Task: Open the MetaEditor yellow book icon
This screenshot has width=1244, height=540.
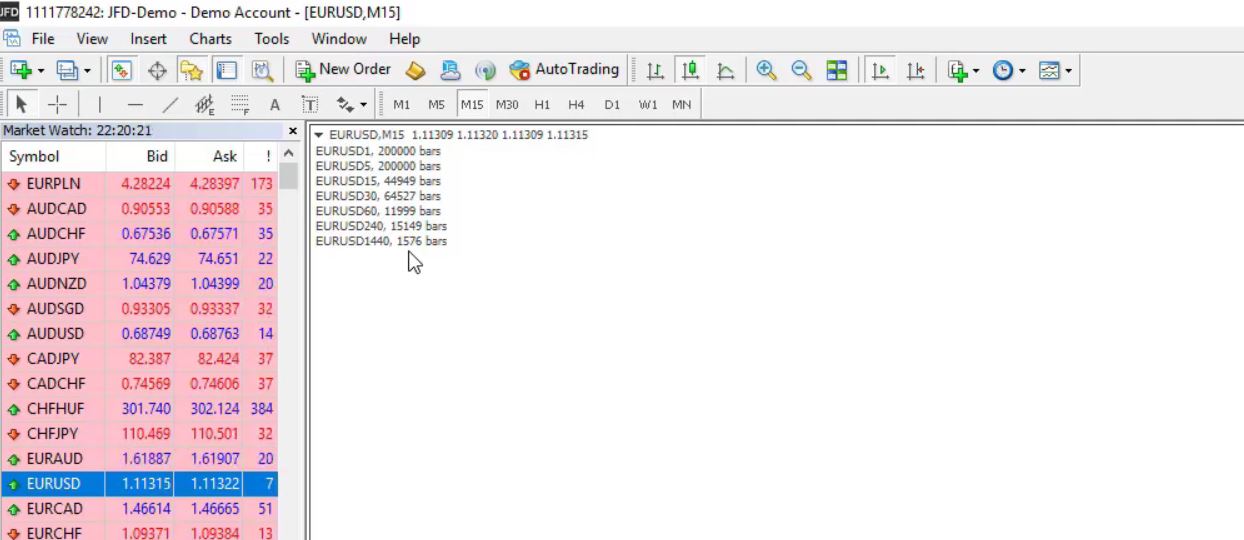Action: pyautogui.click(x=415, y=70)
